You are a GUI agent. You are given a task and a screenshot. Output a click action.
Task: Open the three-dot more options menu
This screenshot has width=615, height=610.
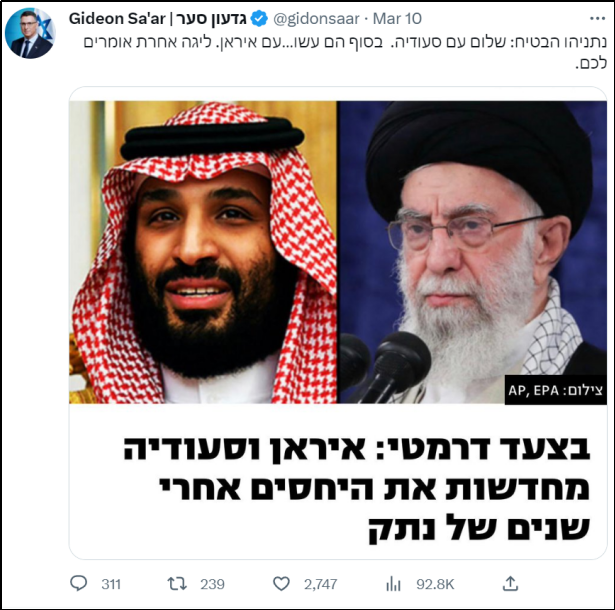click(597, 18)
